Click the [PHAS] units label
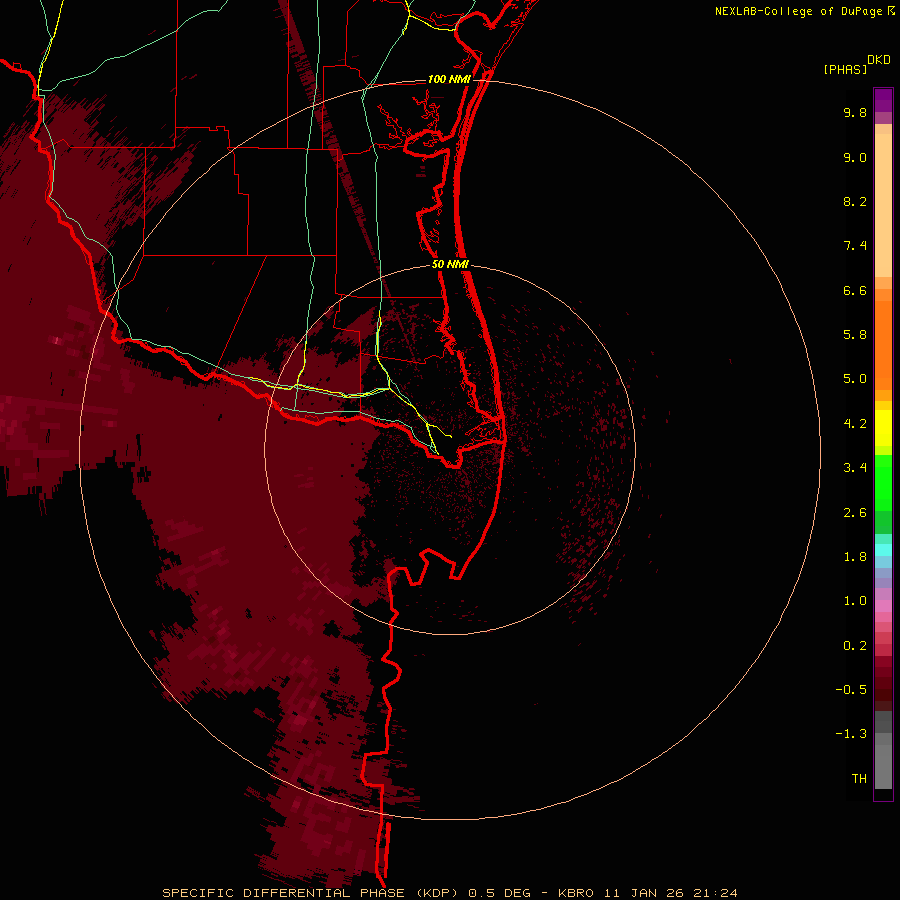The width and height of the screenshot is (900, 900). click(x=845, y=70)
